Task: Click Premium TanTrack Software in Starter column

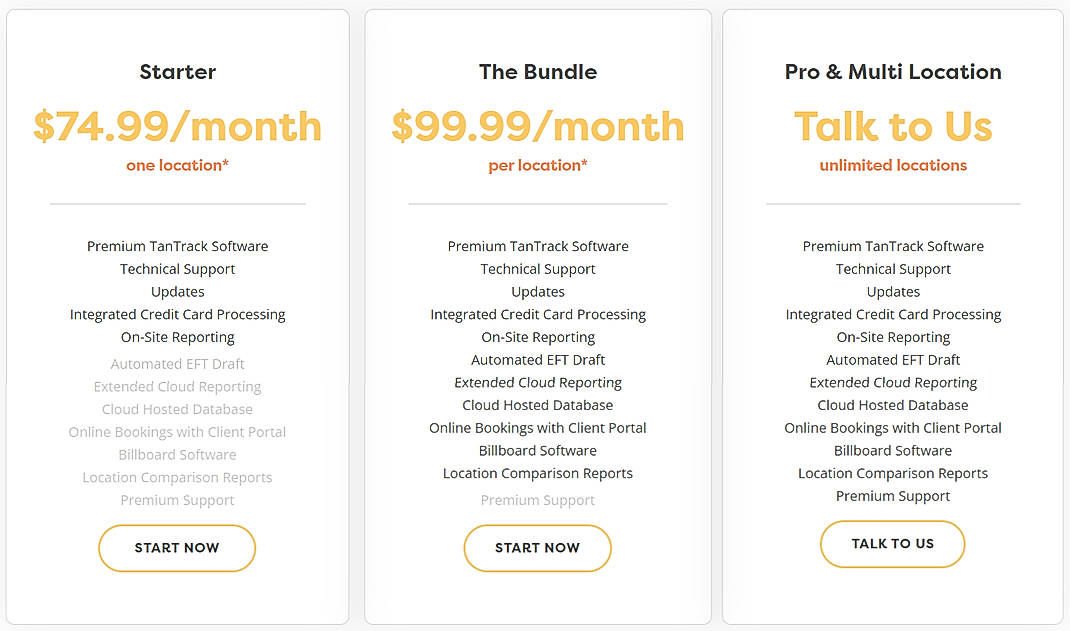Action: click(177, 246)
